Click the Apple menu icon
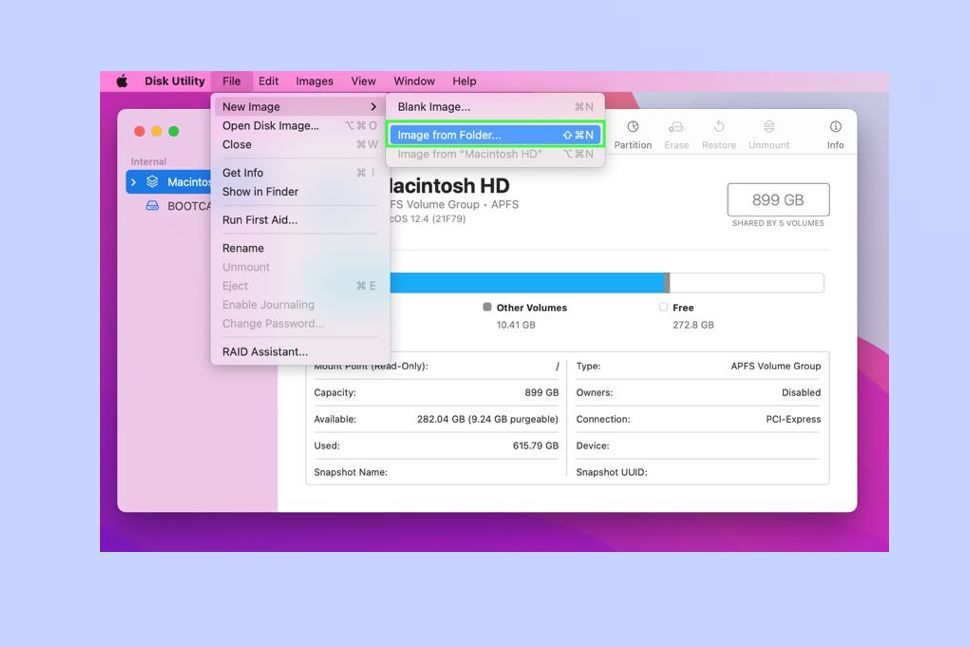 121,81
